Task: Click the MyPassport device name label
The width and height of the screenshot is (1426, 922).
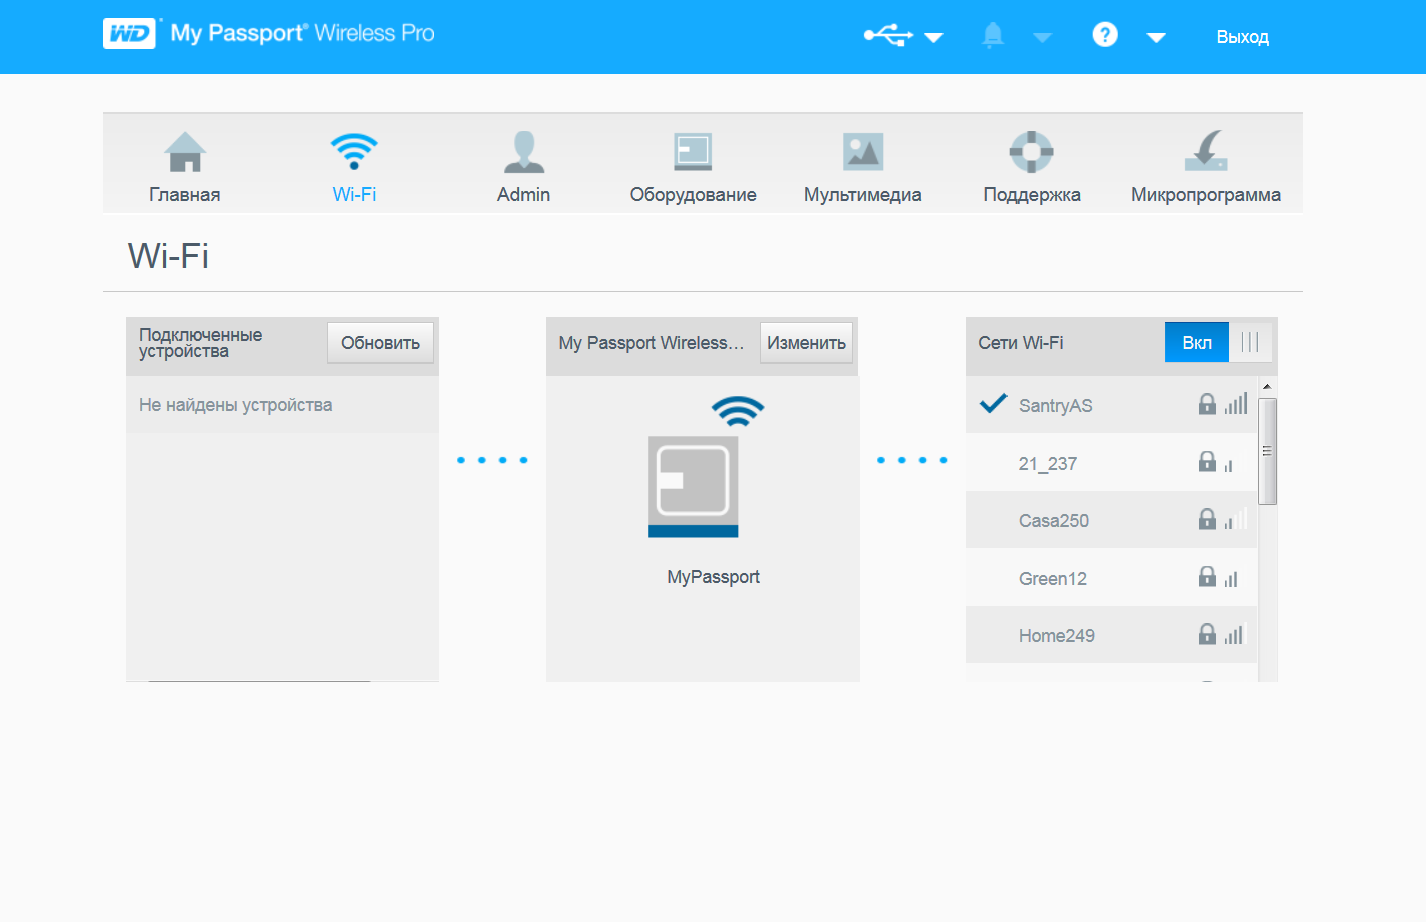Action: coord(713,577)
